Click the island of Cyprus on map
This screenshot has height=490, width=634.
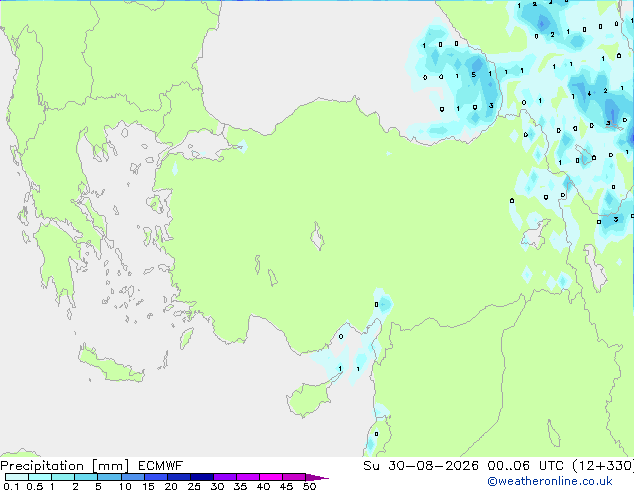[309, 398]
